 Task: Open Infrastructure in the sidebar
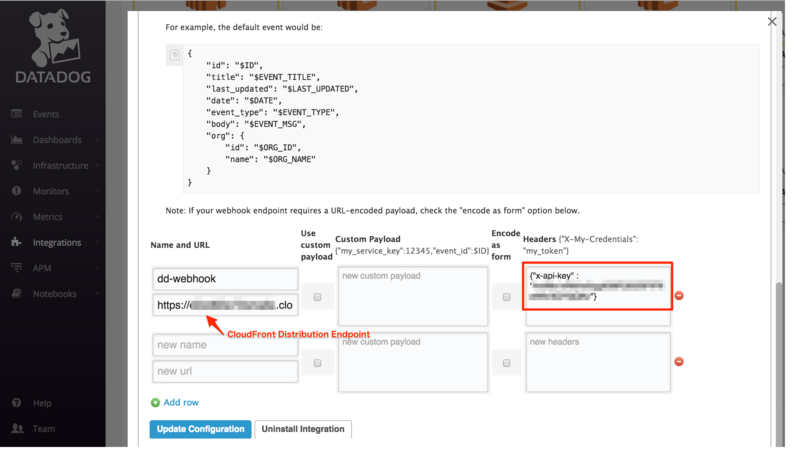[61, 166]
